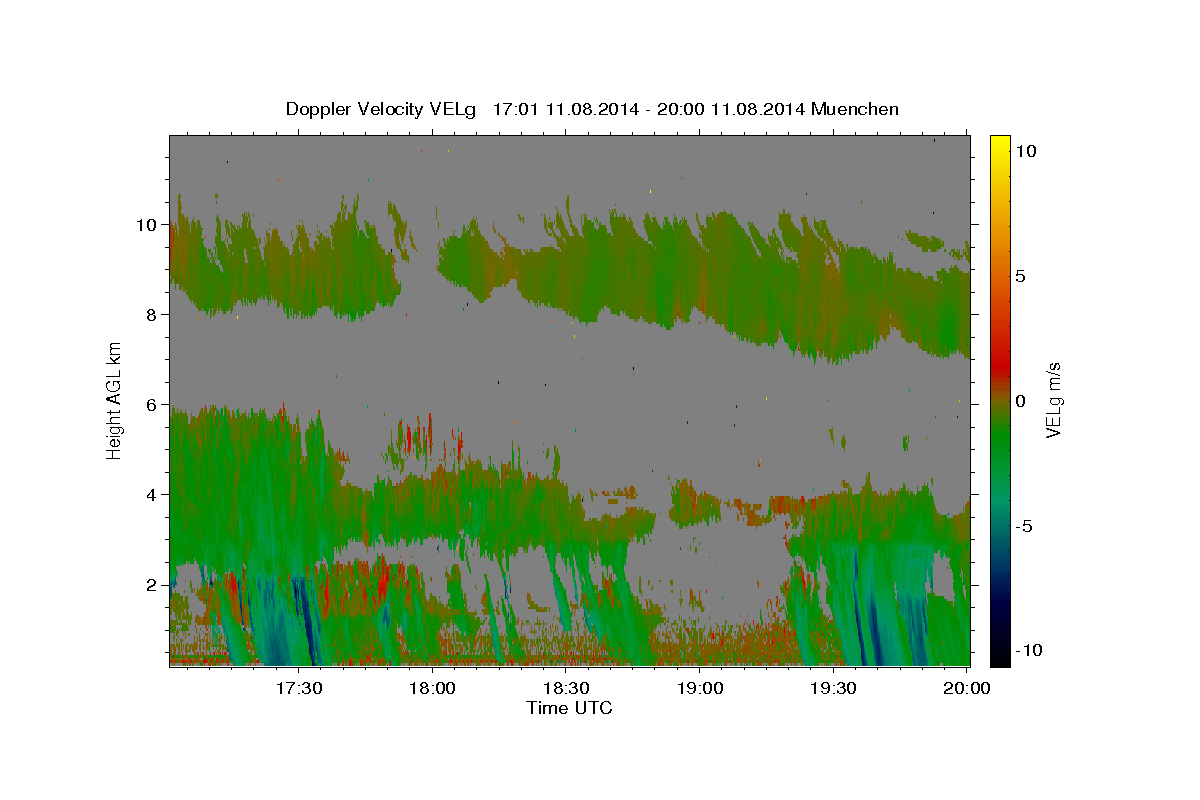This screenshot has width=1200, height=800.
Task: Click the yellow top of the colorbar
Action: (1000, 142)
